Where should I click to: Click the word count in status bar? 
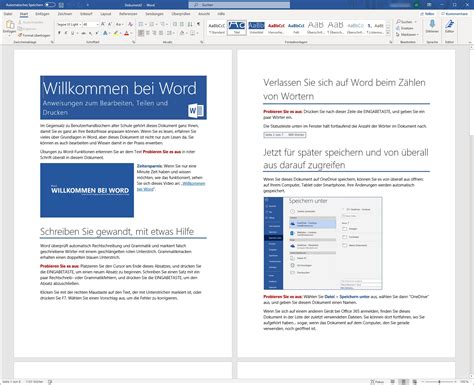coord(34,382)
